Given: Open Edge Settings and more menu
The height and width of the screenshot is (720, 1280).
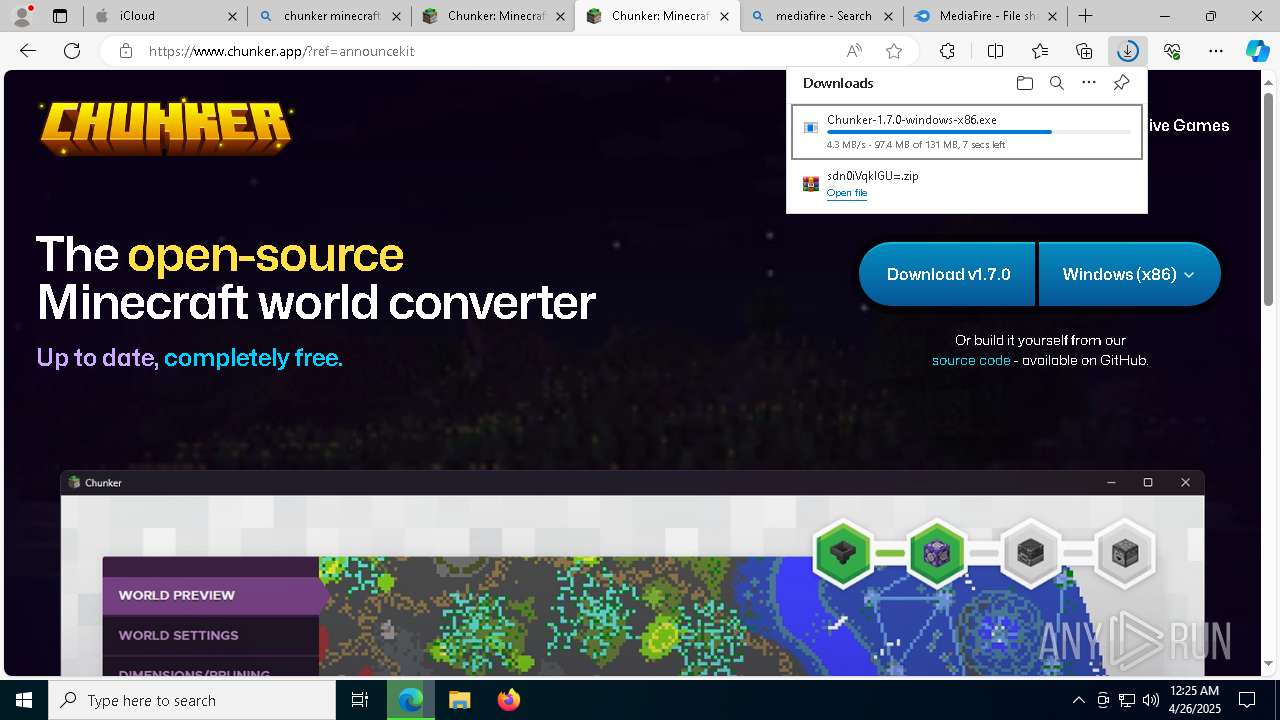Looking at the screenshot, I should click(x=1216, y=51).
